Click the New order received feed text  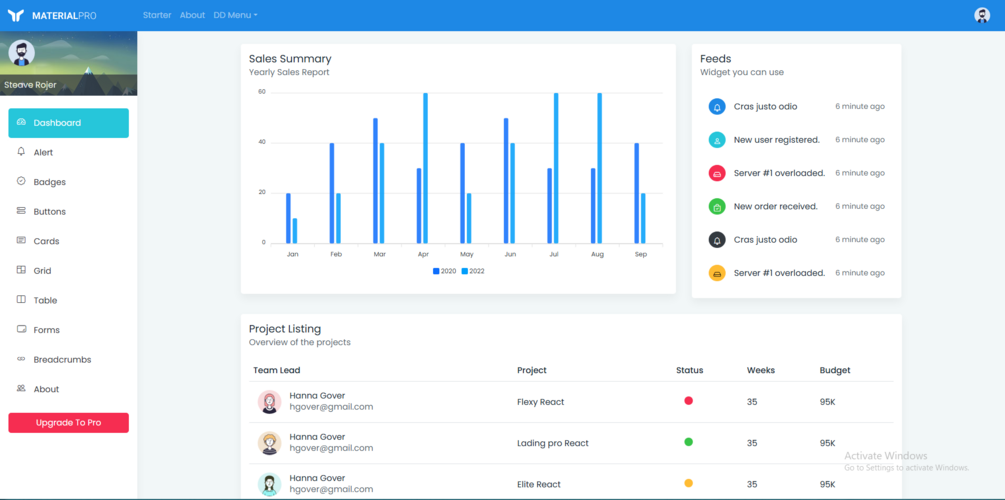(776, 206)
